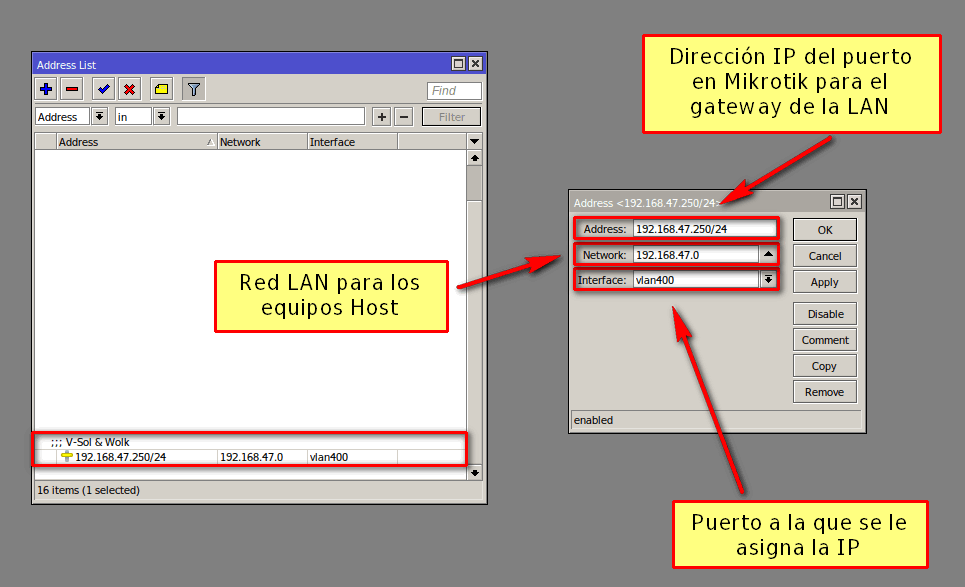This screenshot has height=587, width=965.
Task: Click the vlan400 interface cell in the list
Action: (x=352, y=457)
